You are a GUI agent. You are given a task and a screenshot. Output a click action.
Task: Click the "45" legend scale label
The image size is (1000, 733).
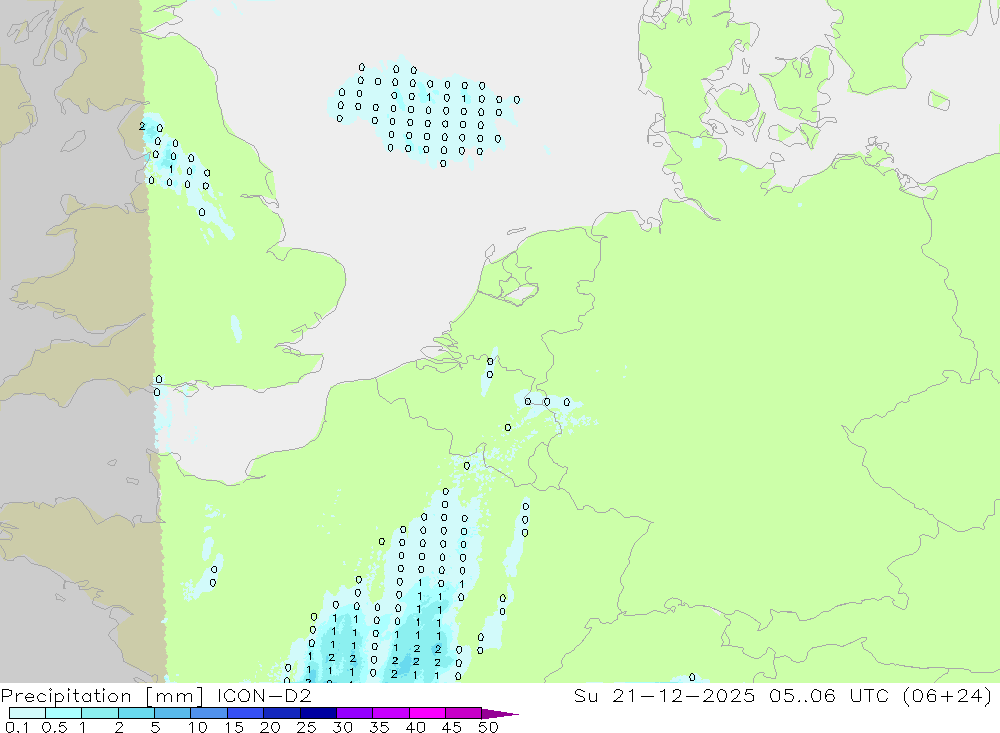[452, 727]
